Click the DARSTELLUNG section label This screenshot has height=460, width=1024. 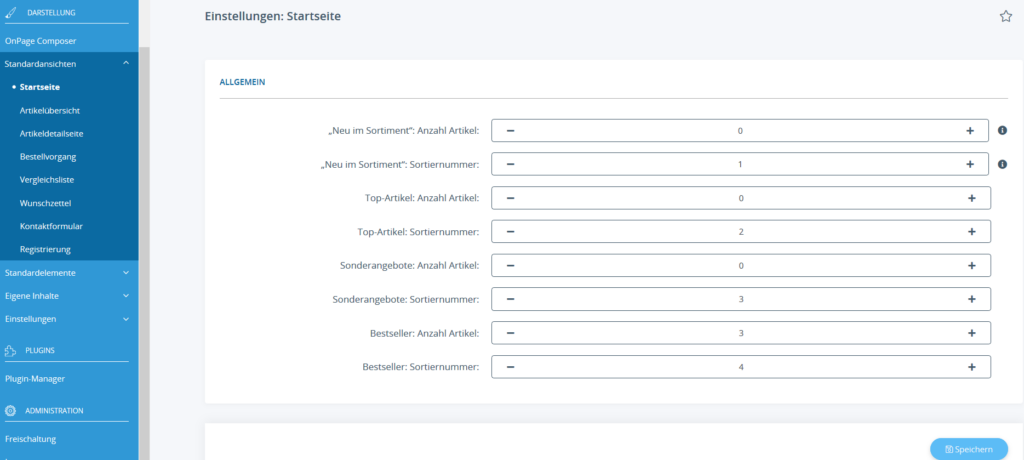click(52, 12)
